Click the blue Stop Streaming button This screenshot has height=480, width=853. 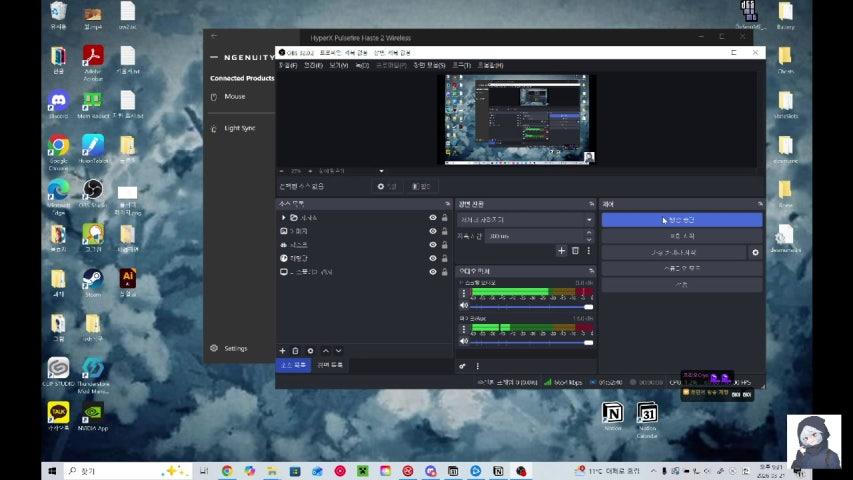coord(681,219)
